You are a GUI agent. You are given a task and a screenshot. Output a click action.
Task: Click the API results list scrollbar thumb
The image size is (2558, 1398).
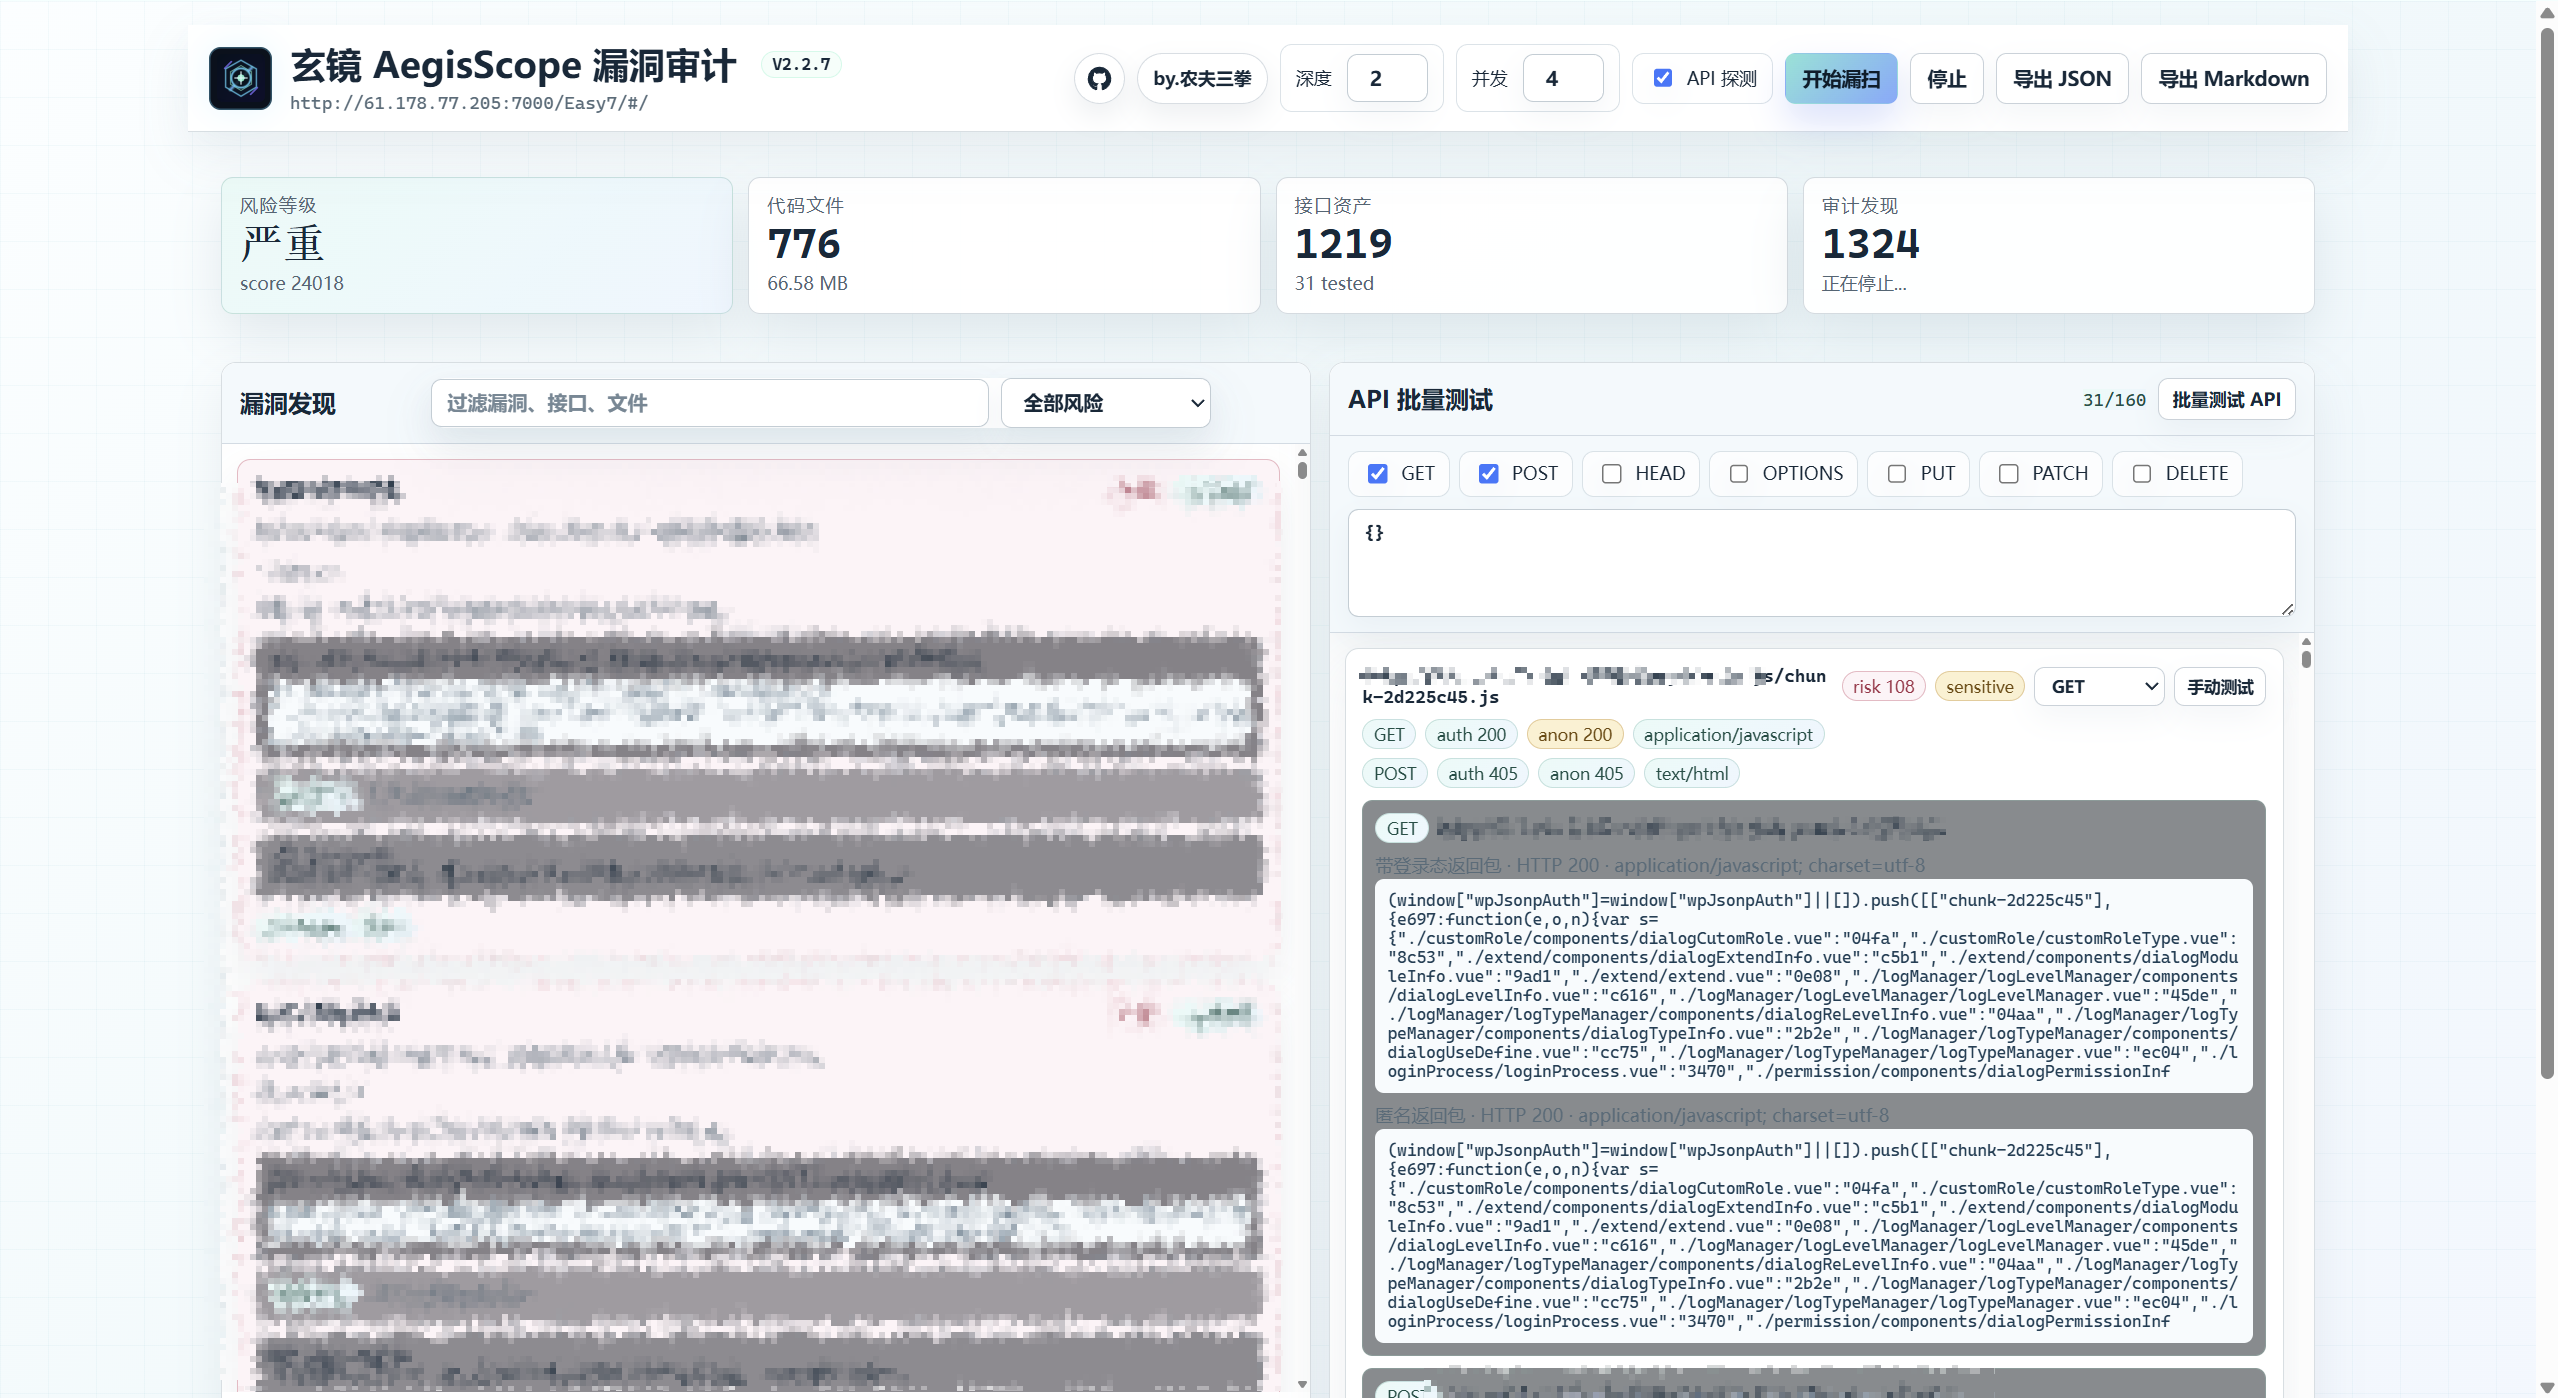[x=2306, y=658]
